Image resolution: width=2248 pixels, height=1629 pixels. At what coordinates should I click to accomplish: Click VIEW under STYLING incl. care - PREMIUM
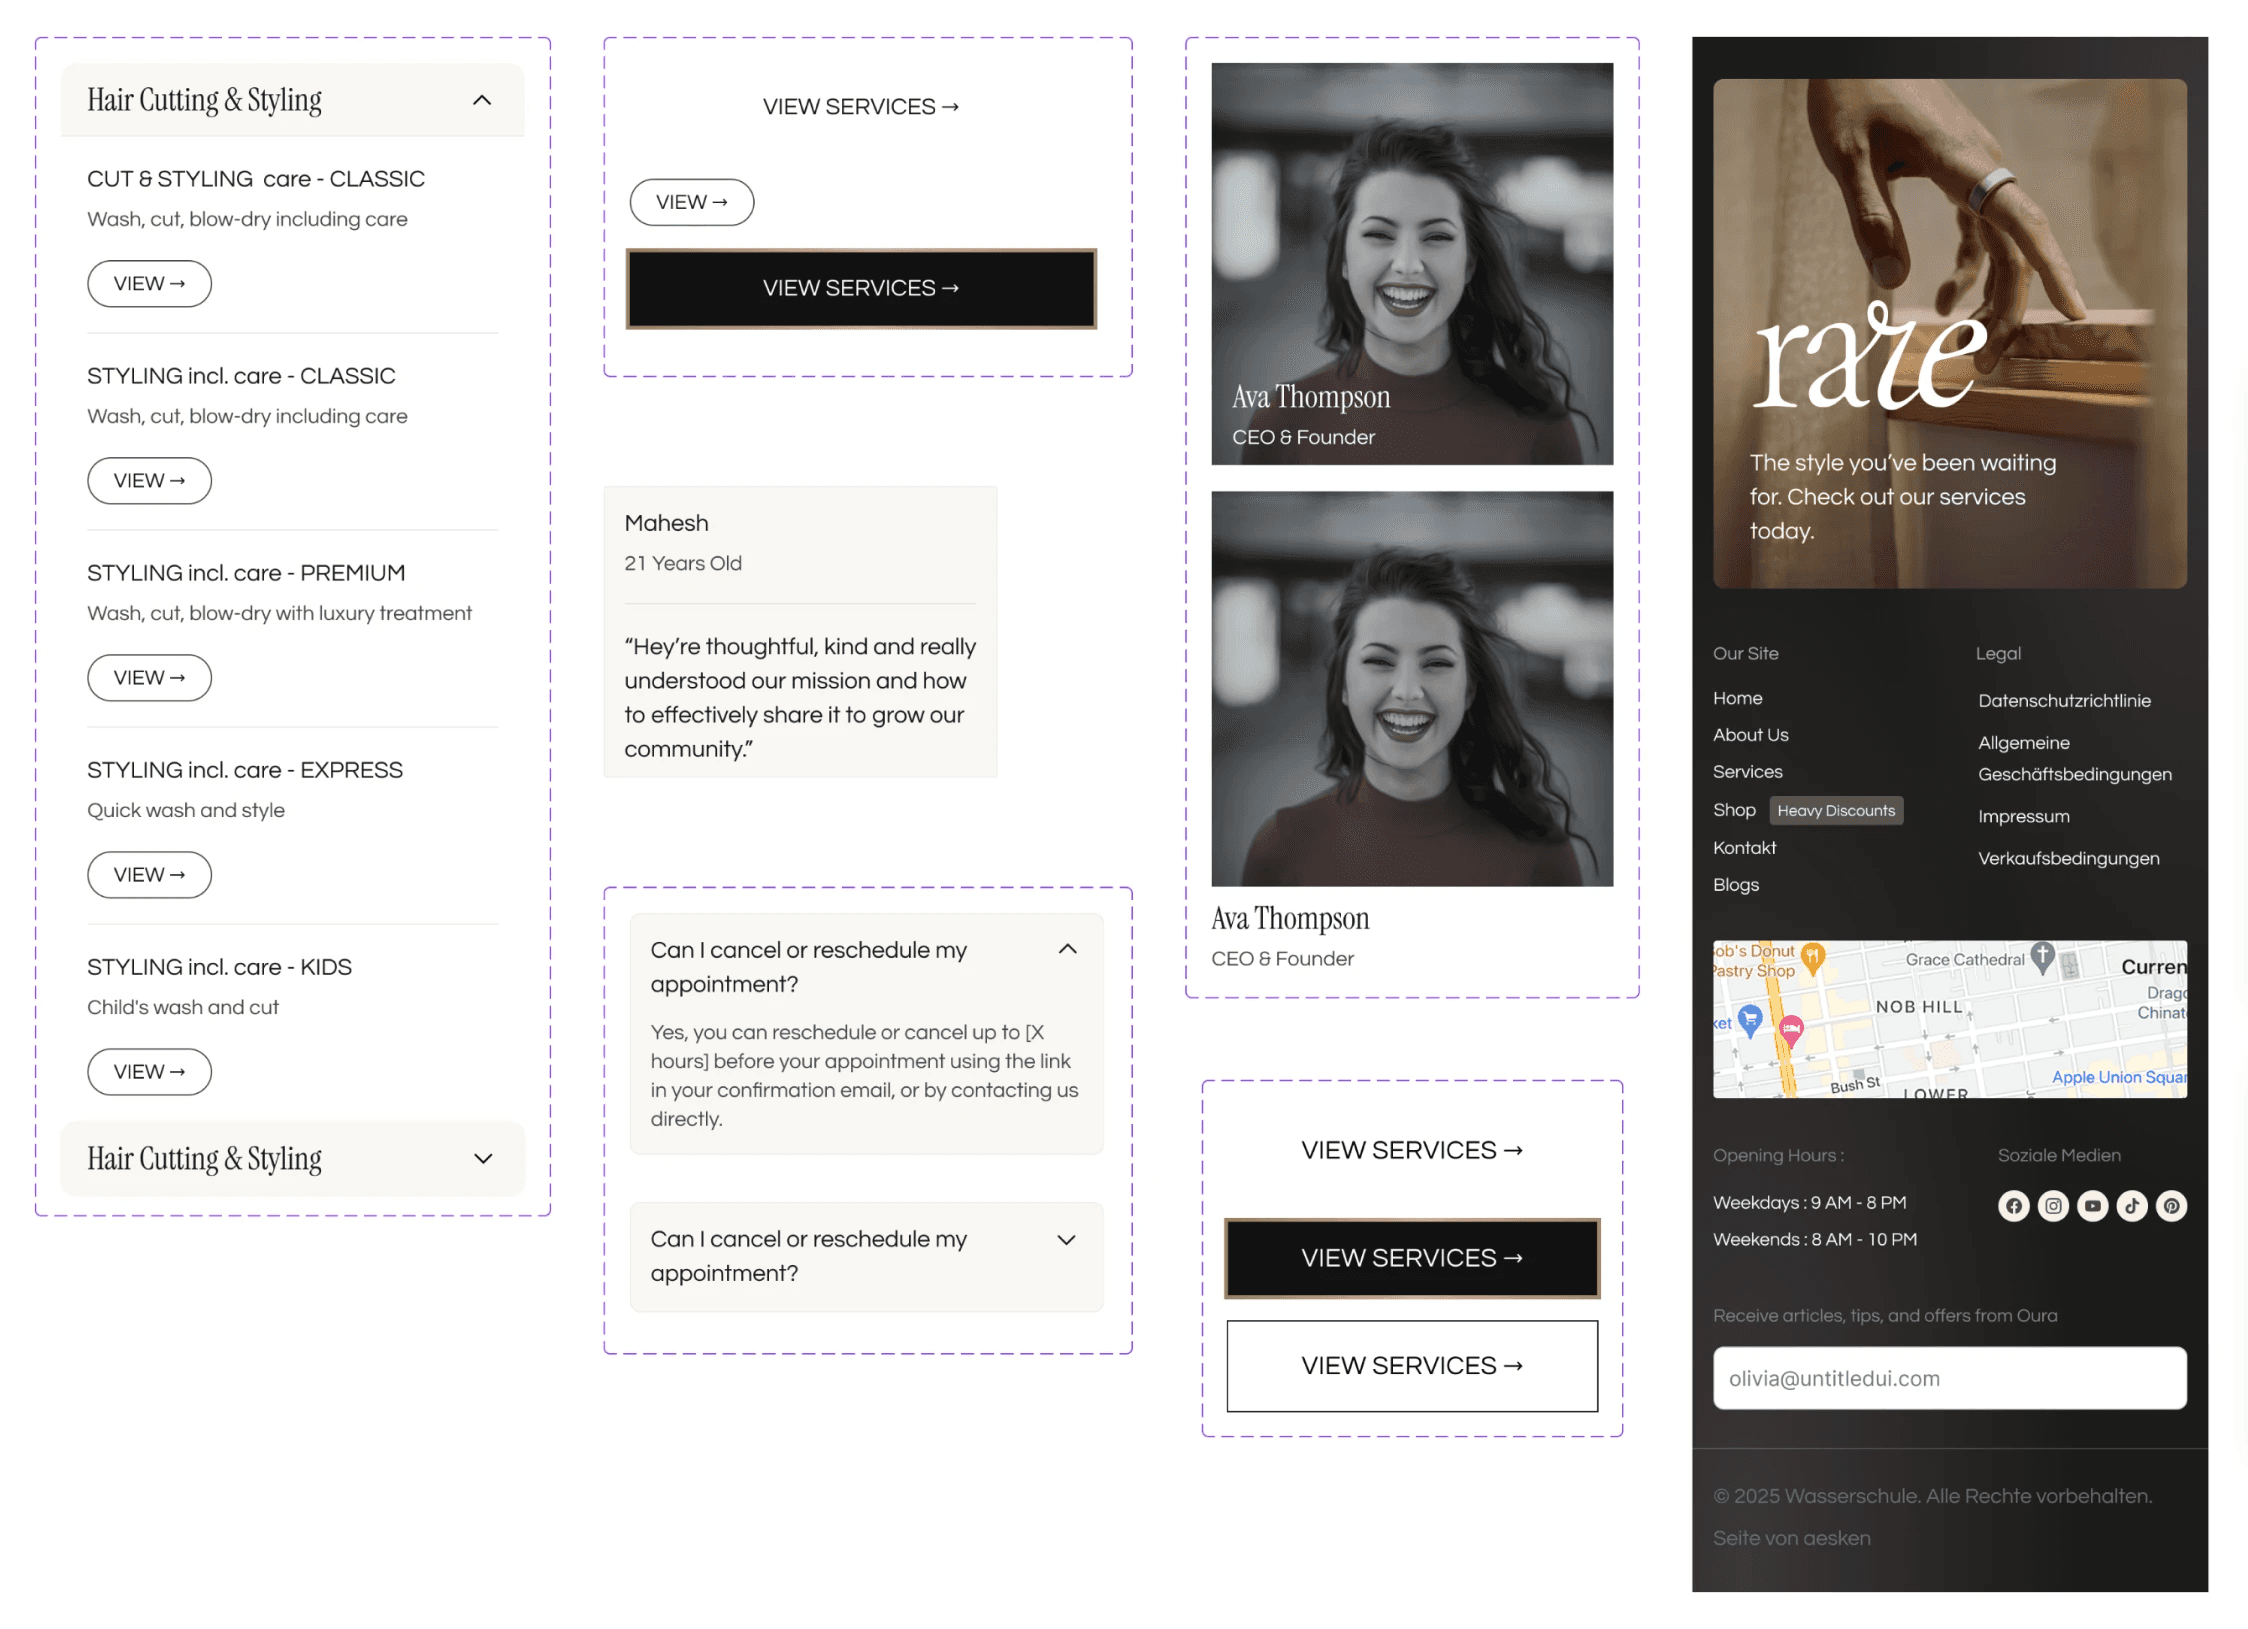(149, 678)
